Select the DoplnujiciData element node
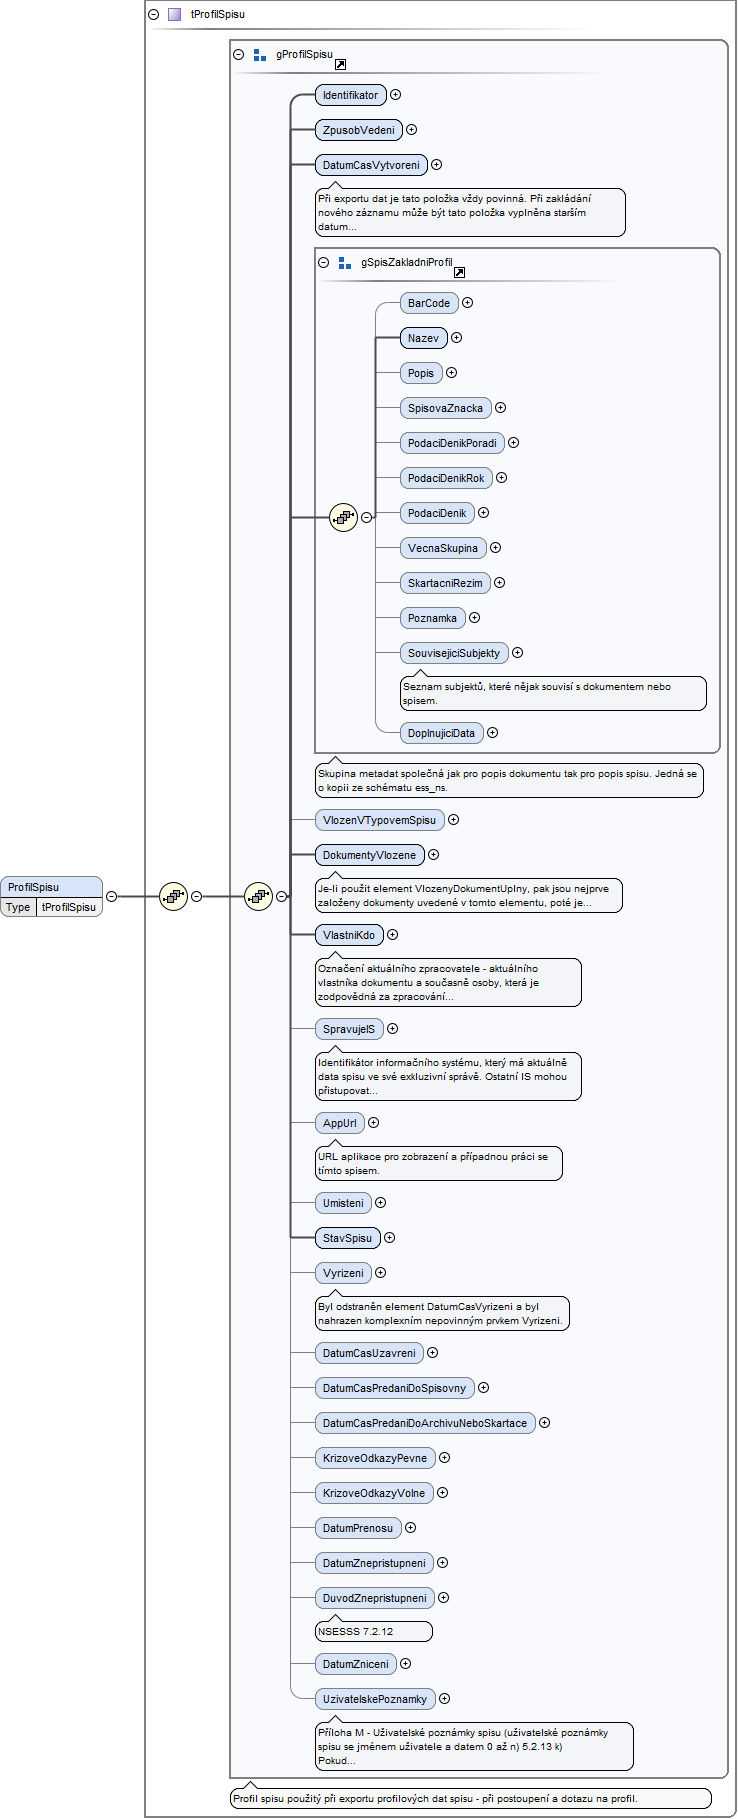 442,733
